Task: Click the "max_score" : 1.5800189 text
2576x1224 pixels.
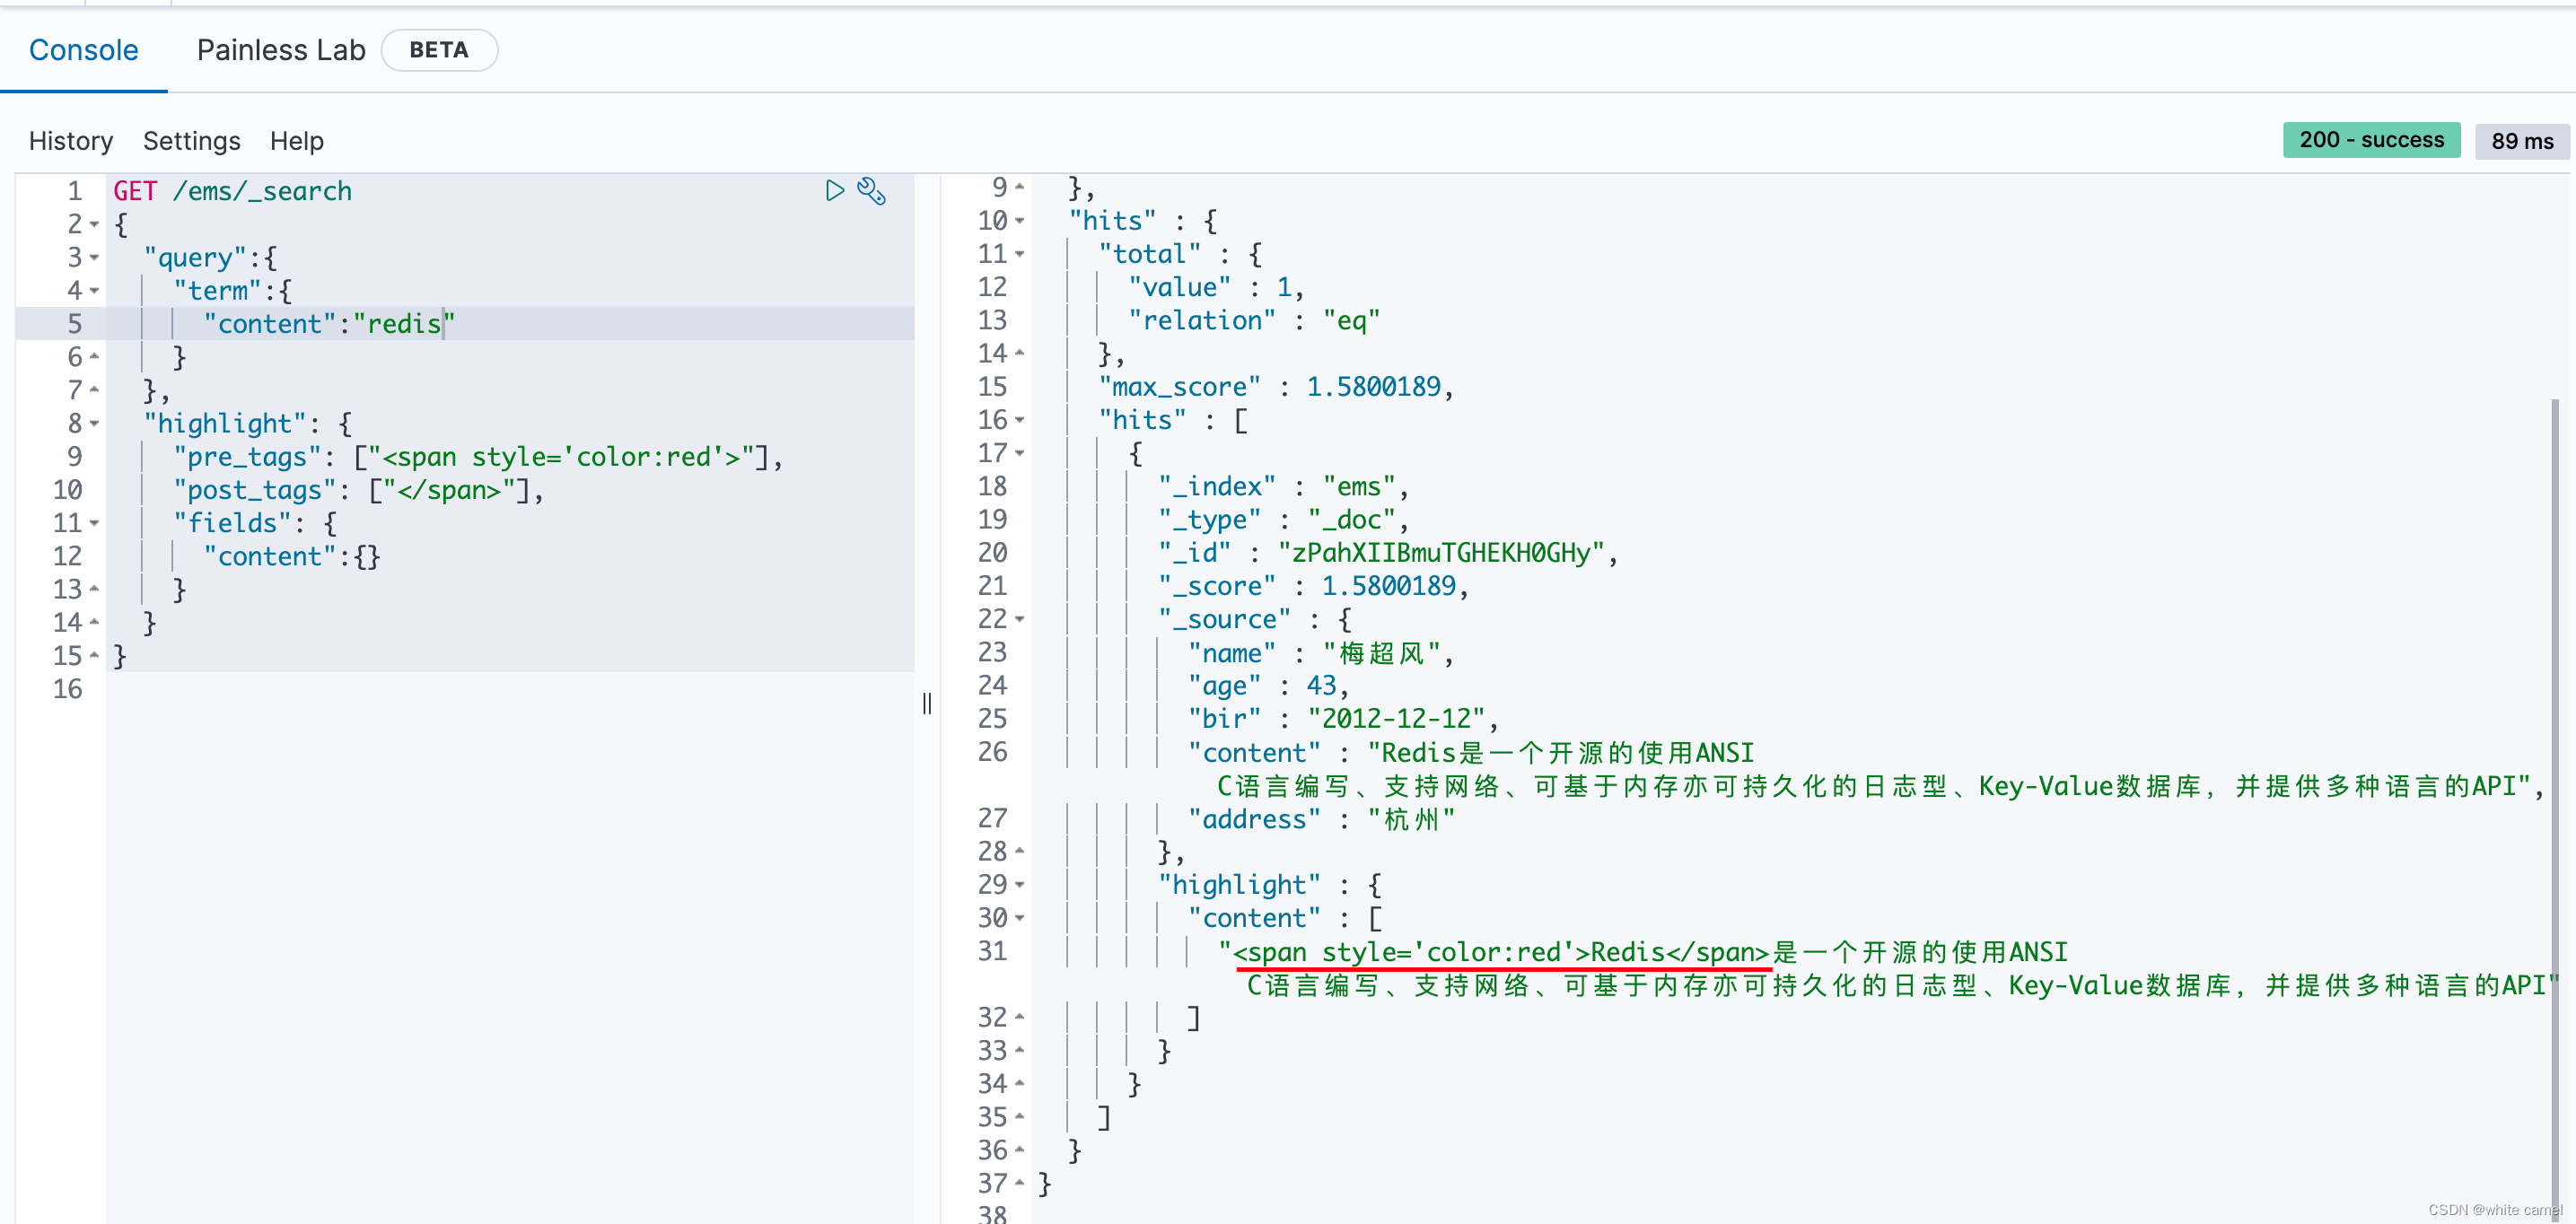Action: point(1275,387)
